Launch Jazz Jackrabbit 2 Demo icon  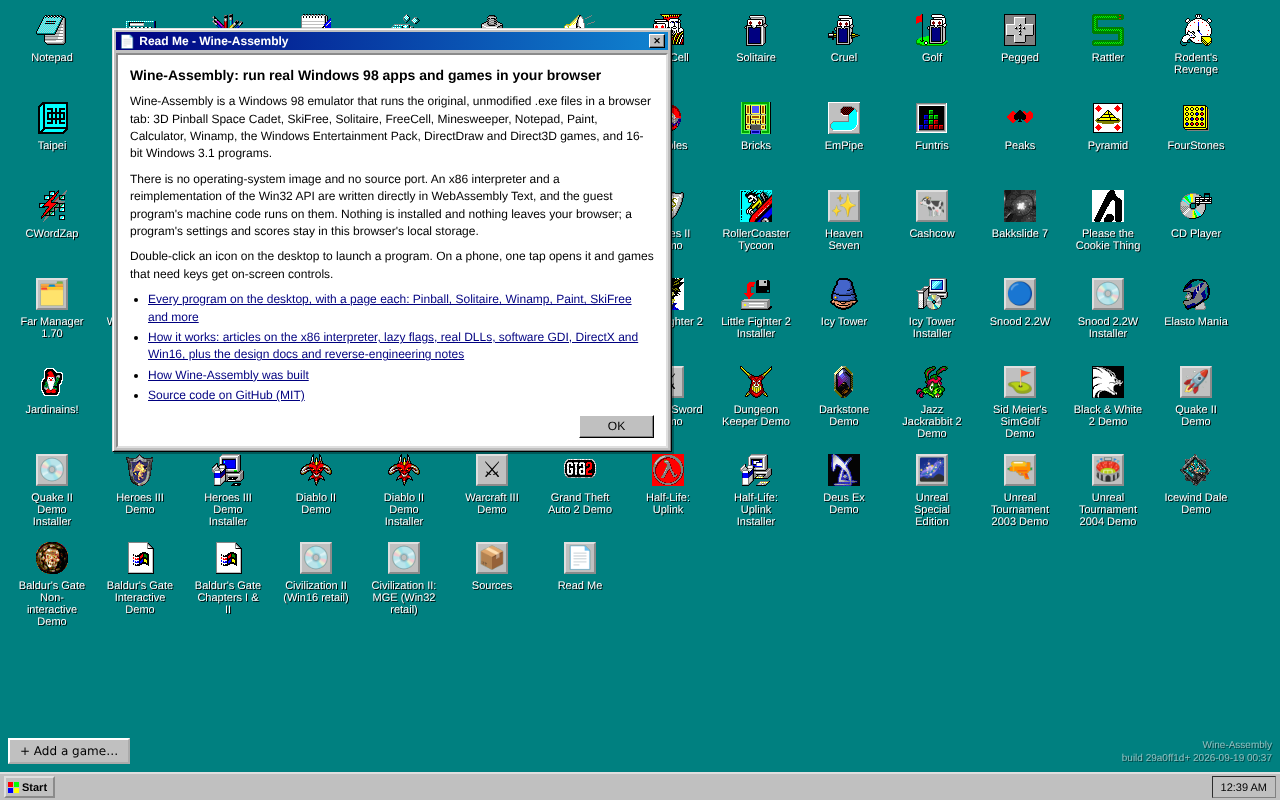(932, 382)
